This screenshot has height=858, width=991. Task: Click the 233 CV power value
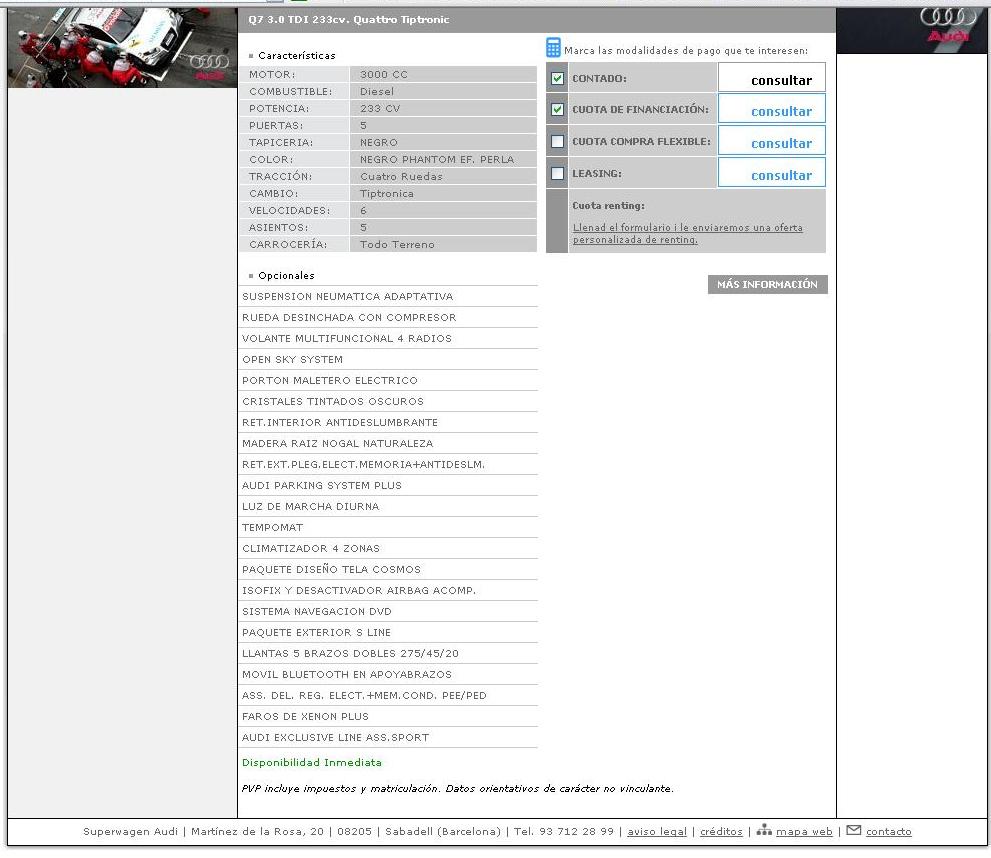click(x=380, y=109)
